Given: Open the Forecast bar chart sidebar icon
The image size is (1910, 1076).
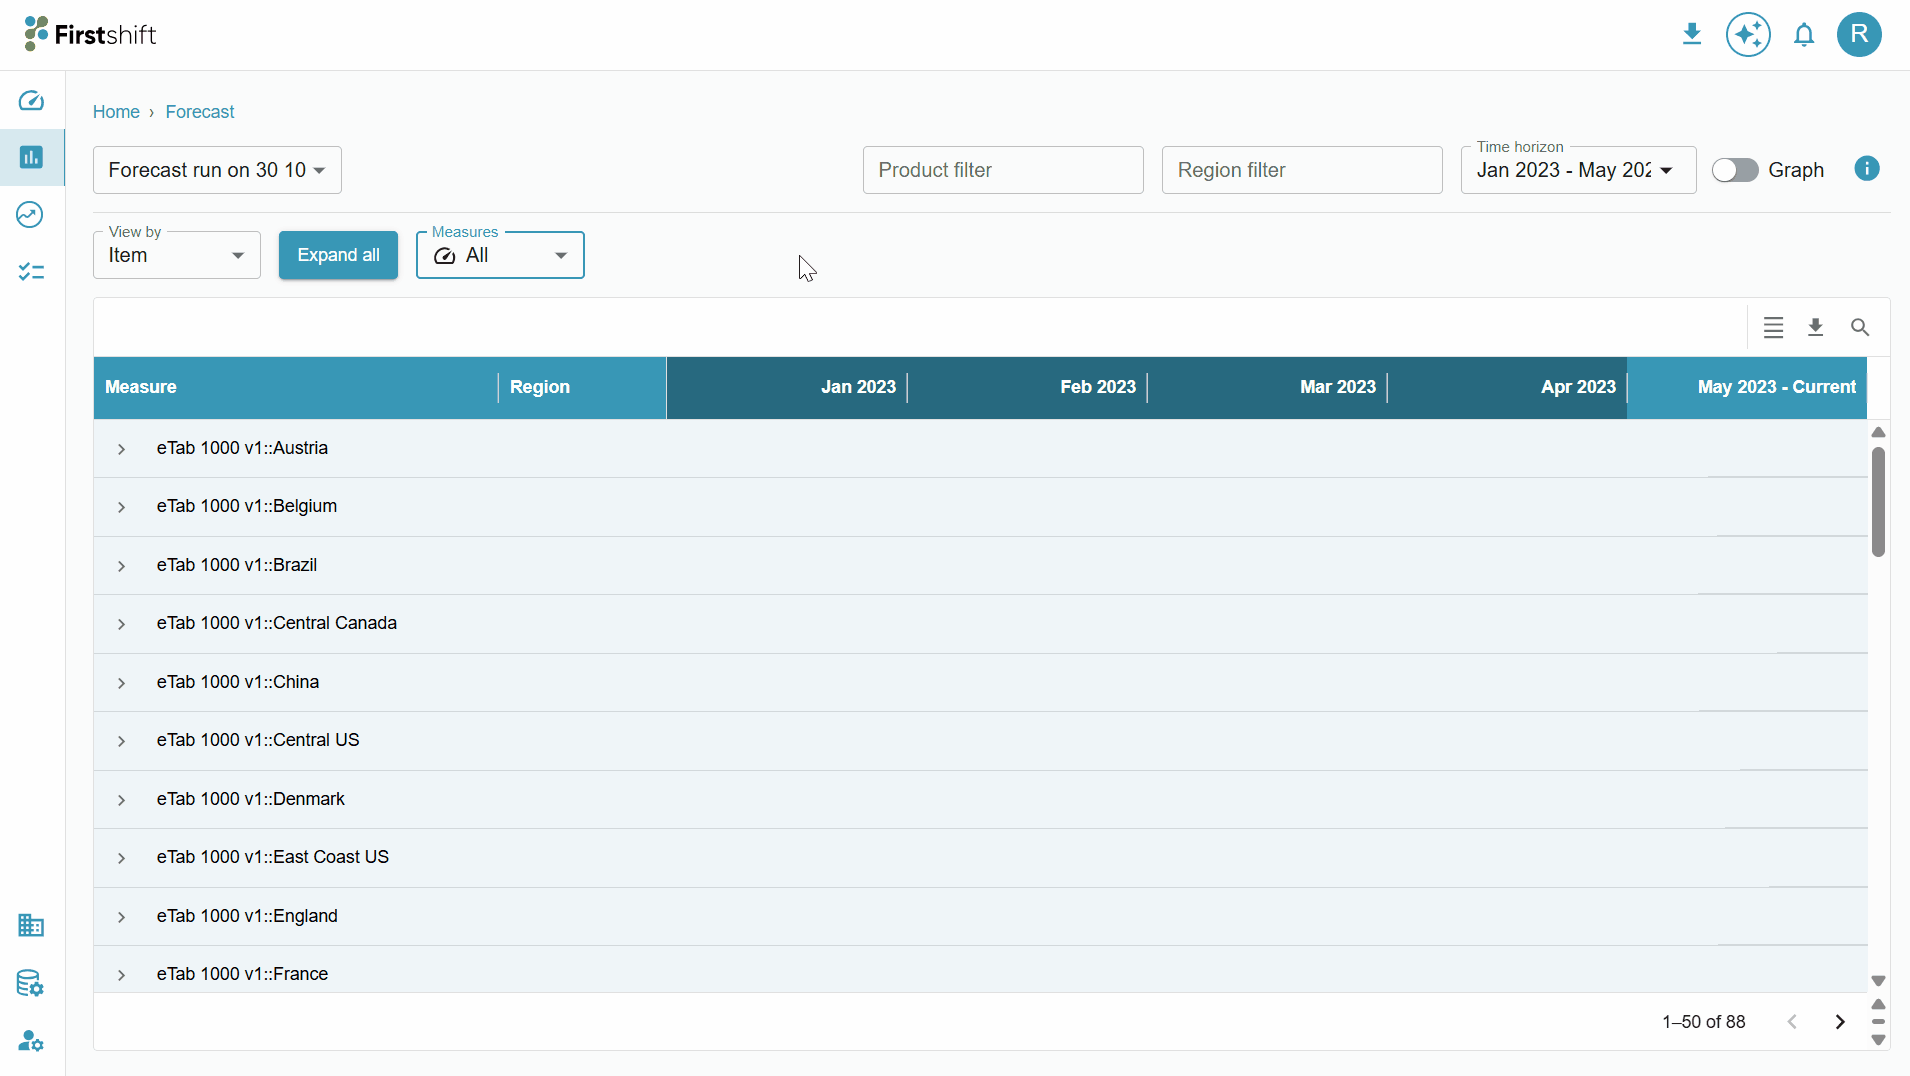Looking at the screenshot, I should [x=31, y=157].
